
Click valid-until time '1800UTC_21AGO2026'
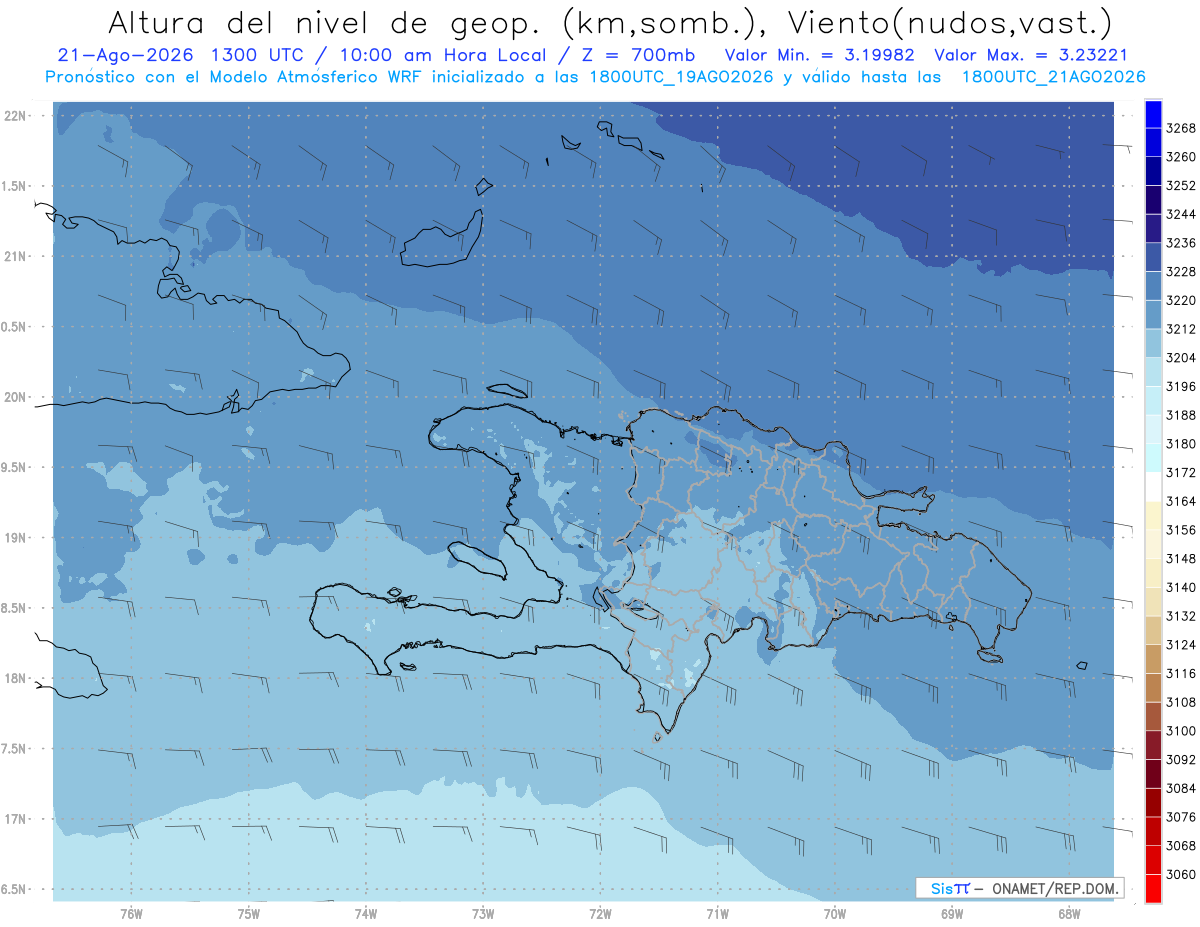pyautogui.click(x=1053, y=77)
